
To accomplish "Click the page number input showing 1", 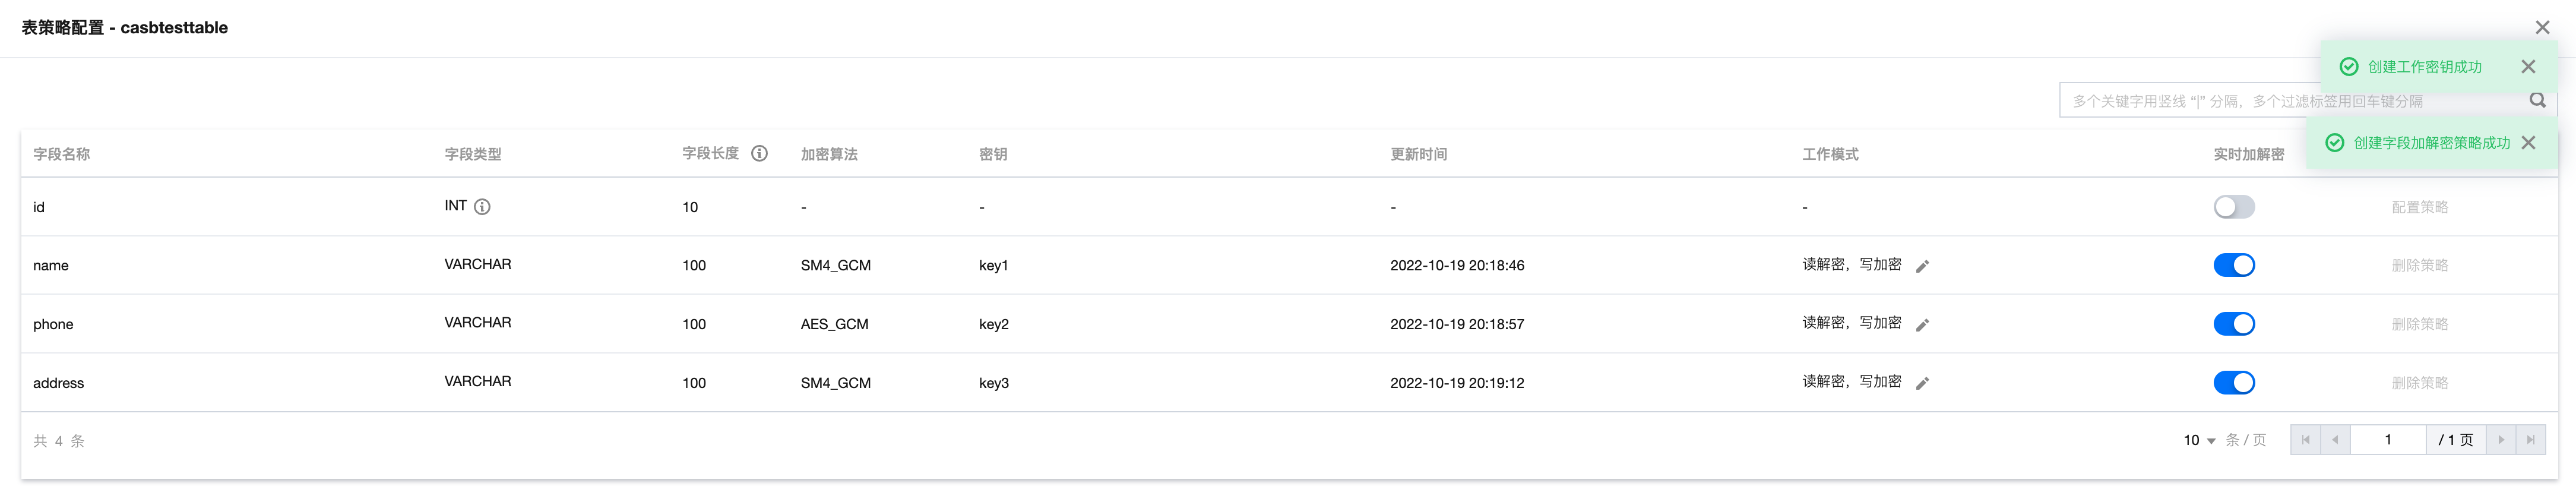I will (x=2389, y=439).
